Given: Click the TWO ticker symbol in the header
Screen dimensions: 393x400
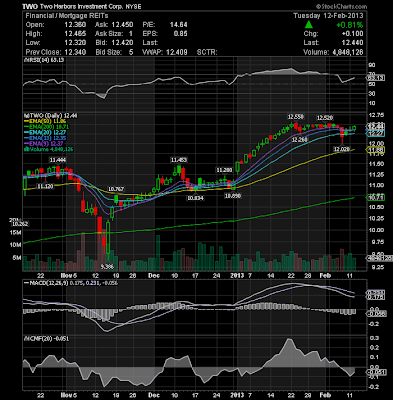Looking at the screenshot, I should click(30, 6).
